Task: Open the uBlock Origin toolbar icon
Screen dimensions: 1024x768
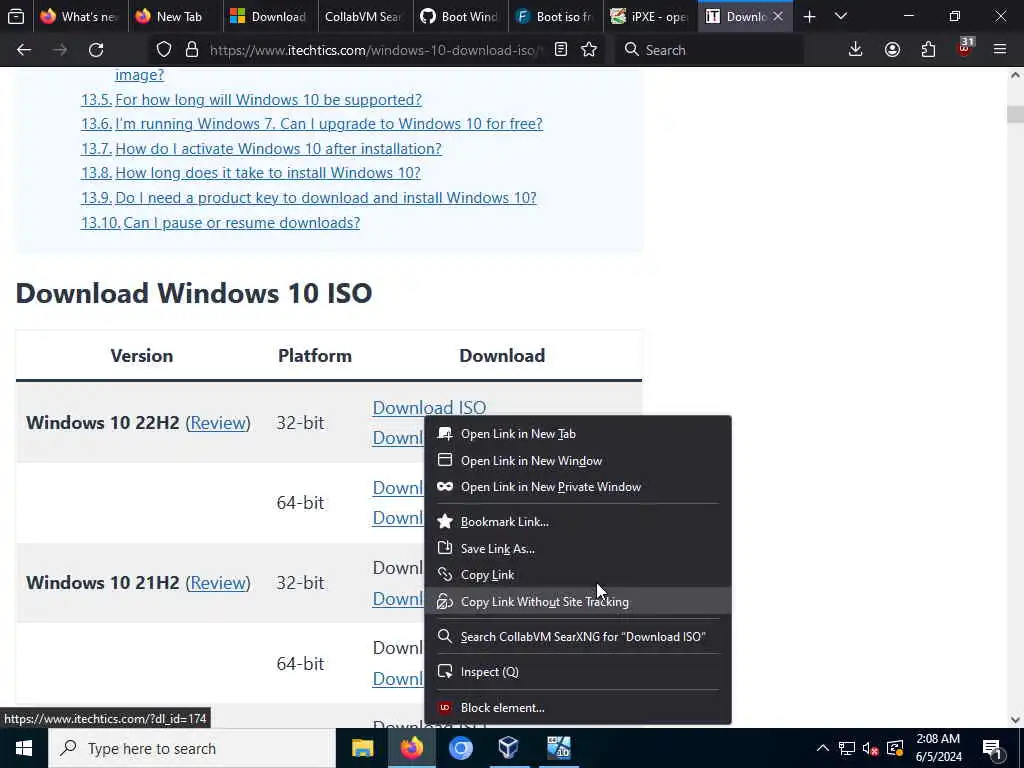Action: pos(965,48)
